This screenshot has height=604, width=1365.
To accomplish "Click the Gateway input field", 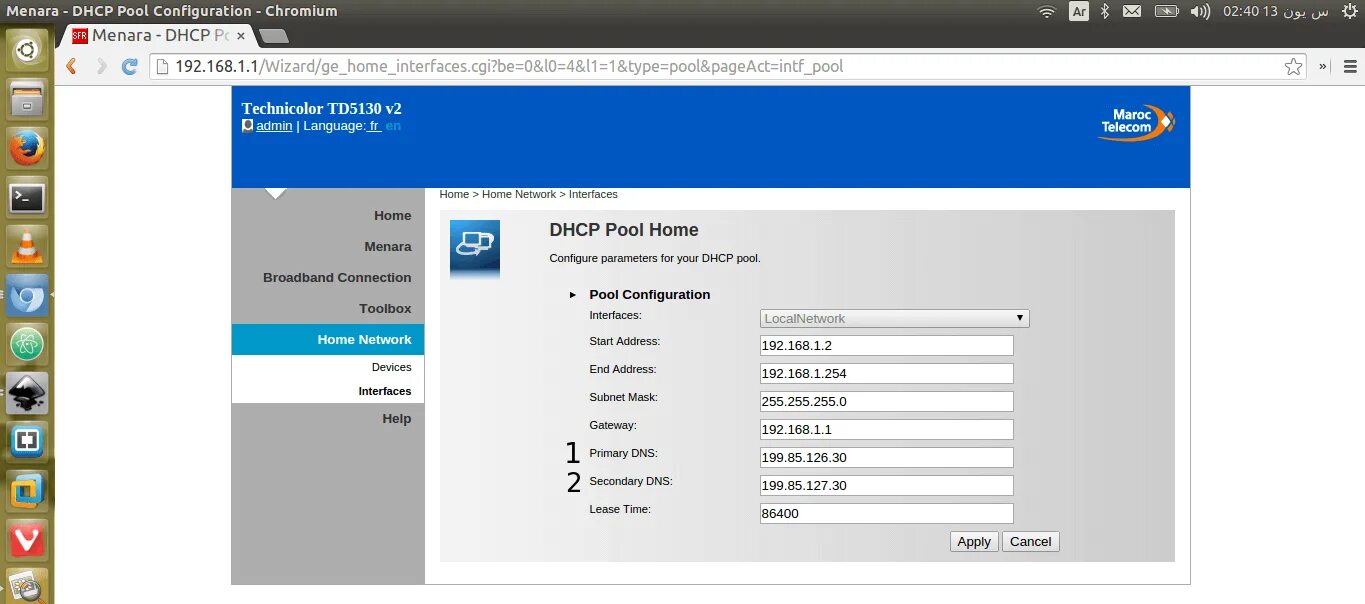I will click(x=887, y=430).
